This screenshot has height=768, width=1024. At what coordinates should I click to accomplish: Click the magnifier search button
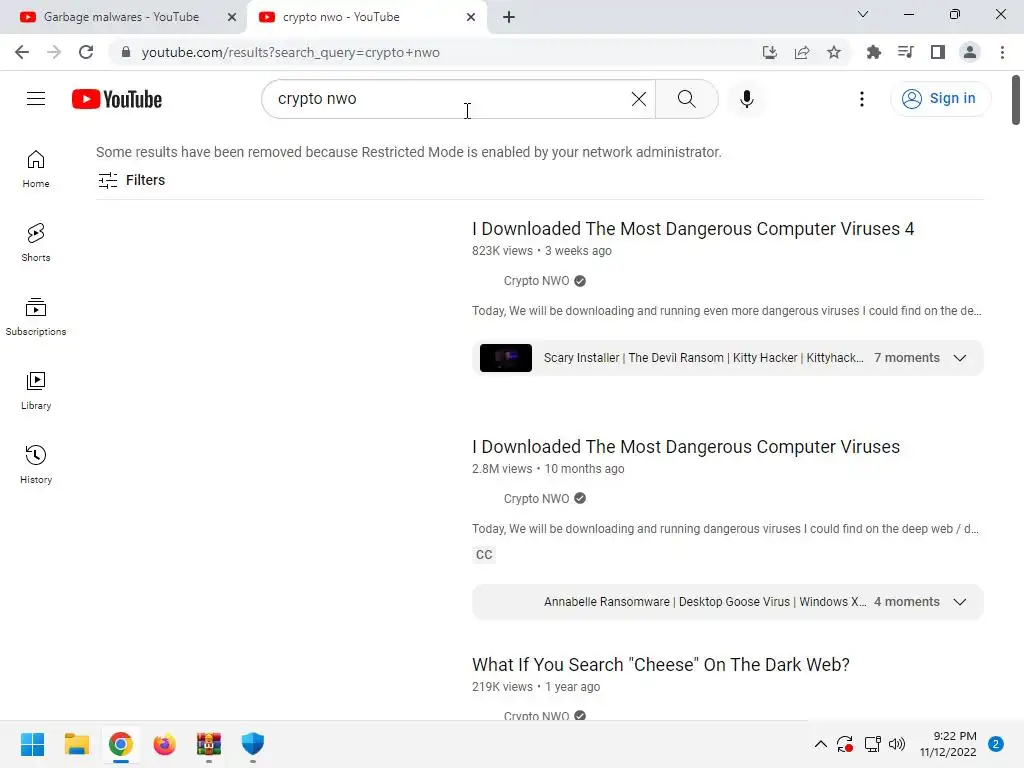pos(686,99)
